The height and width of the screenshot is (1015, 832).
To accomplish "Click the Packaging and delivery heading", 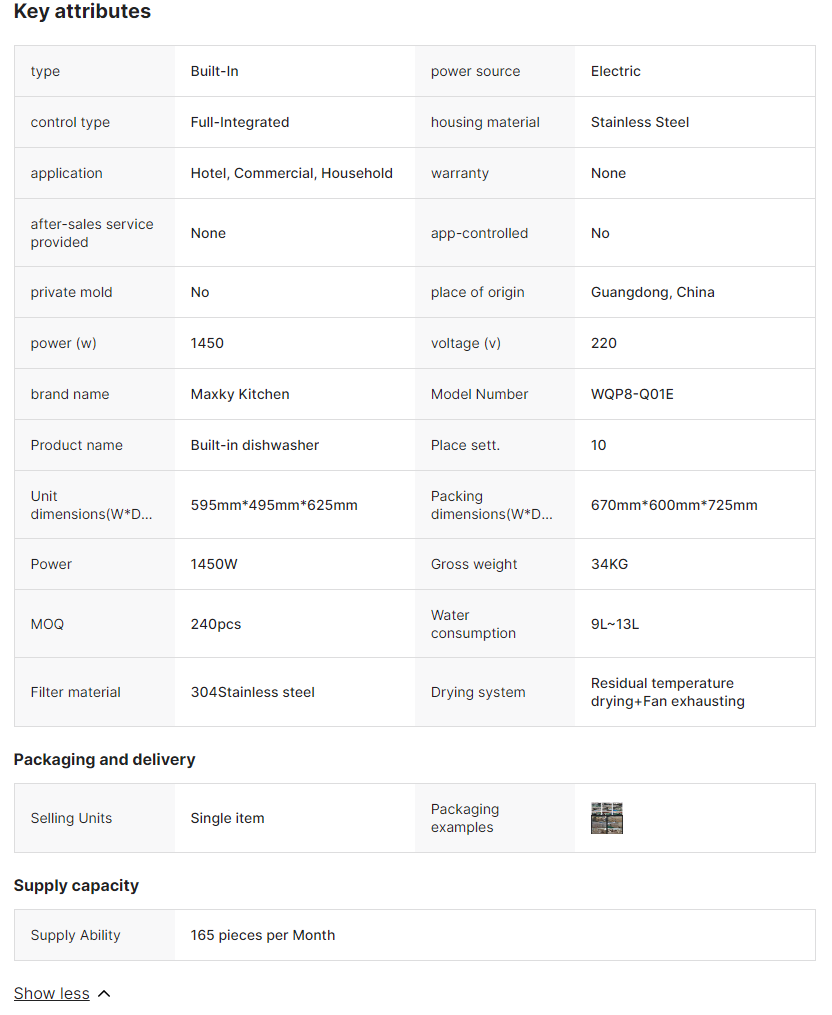I will point(104,760).
